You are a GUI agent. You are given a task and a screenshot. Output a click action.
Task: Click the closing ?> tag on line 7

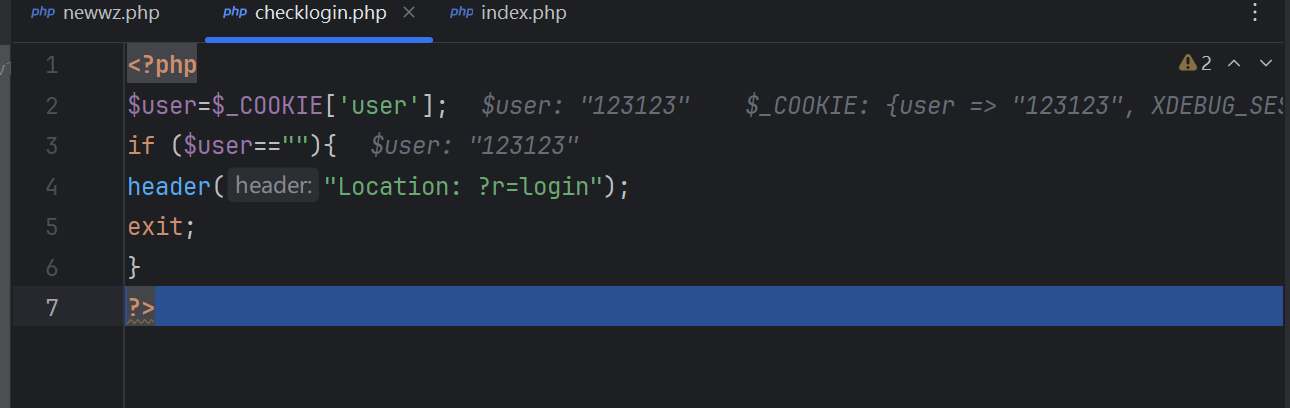[x=141, y=307]
